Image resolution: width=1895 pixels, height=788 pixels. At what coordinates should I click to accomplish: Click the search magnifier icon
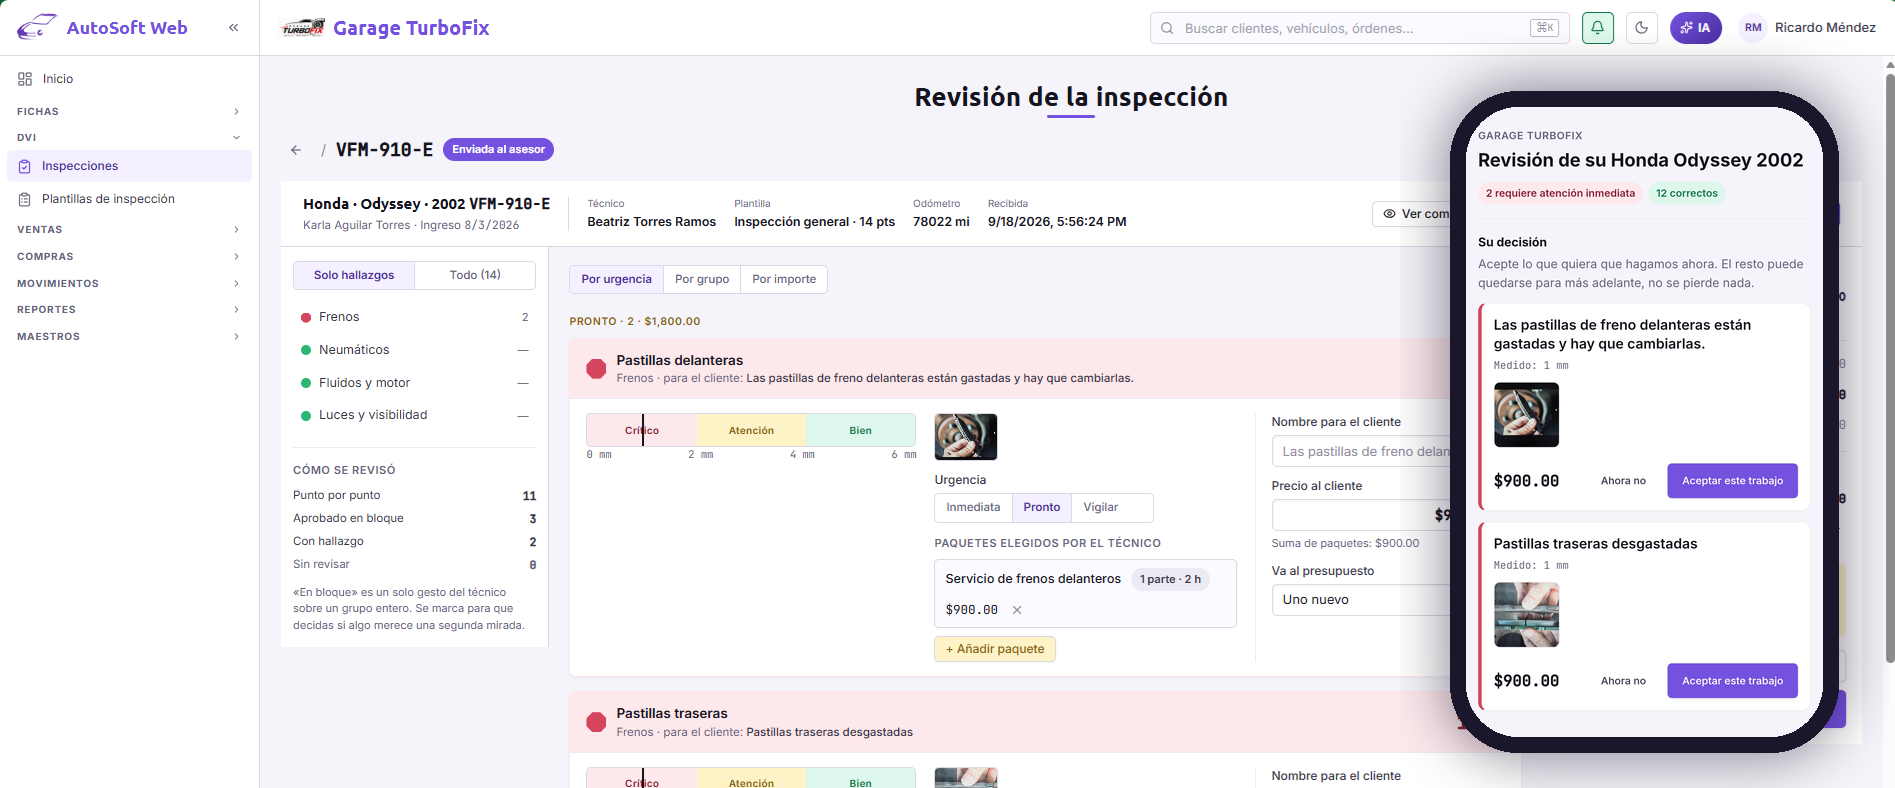coord(1167,28)
